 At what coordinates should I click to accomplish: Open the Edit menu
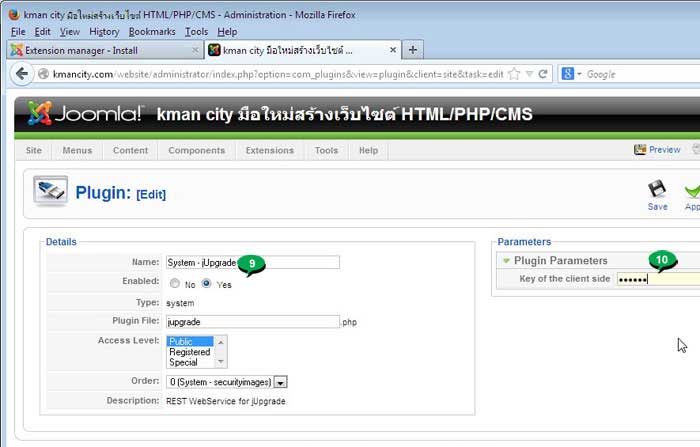(42, 32)
